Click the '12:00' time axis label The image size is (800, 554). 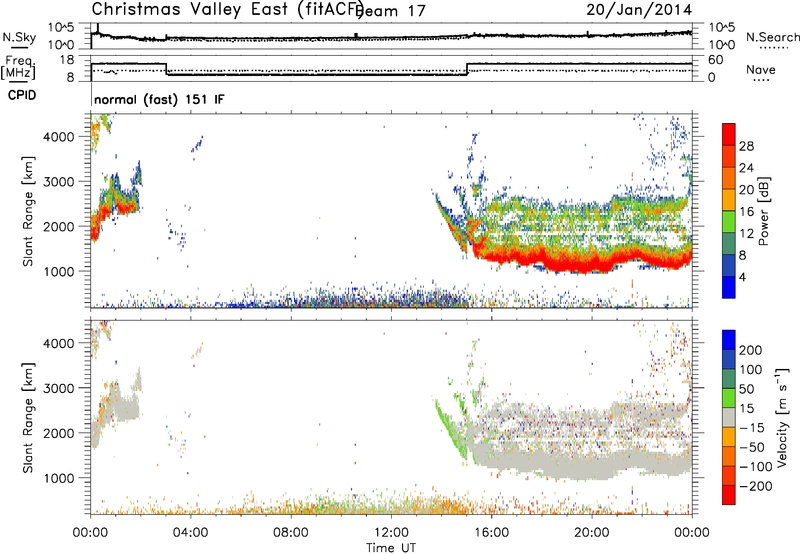tap(391, 533)
